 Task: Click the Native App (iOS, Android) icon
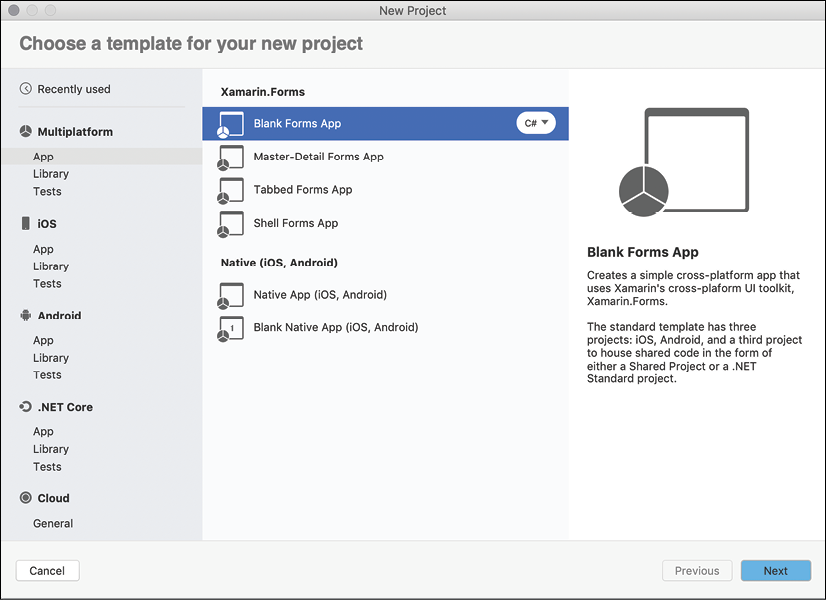(x=231, y=295)
